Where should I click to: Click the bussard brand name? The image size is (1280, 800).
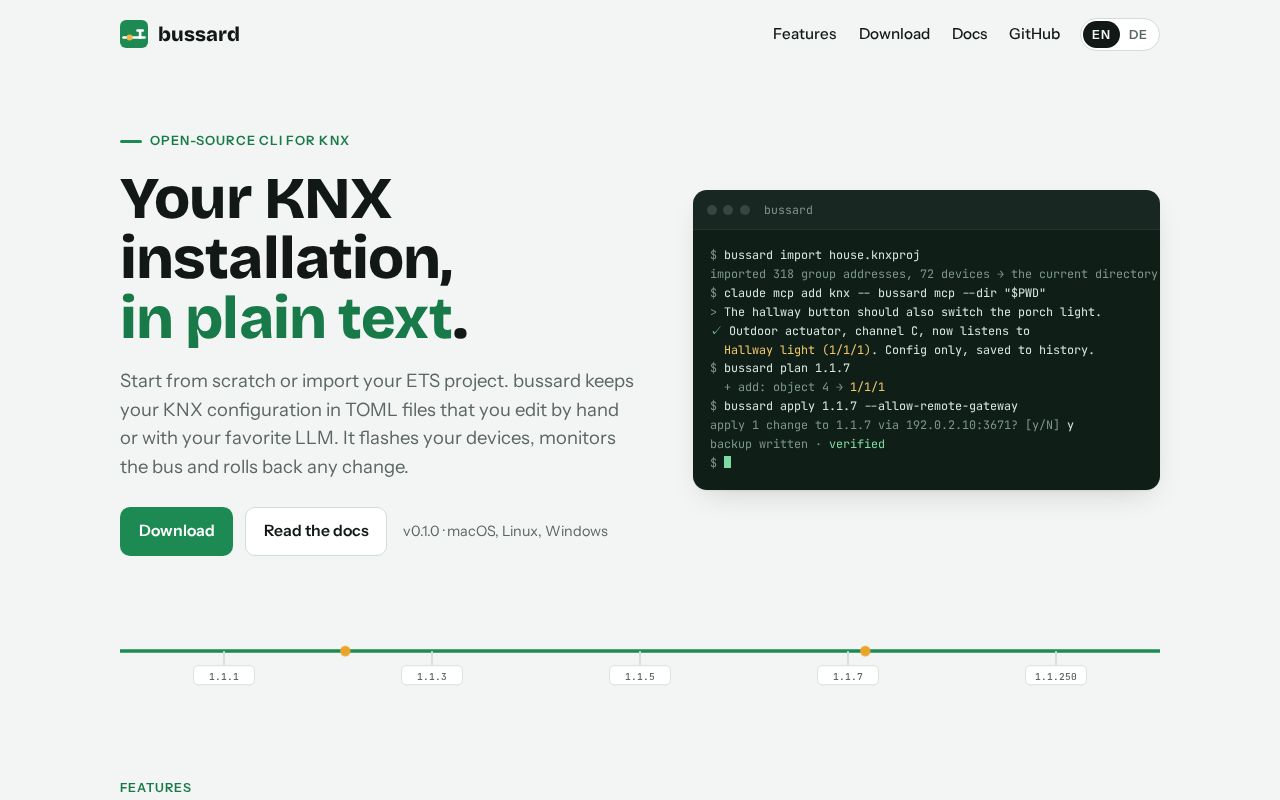pyautogui.click(x=198, y=34)
